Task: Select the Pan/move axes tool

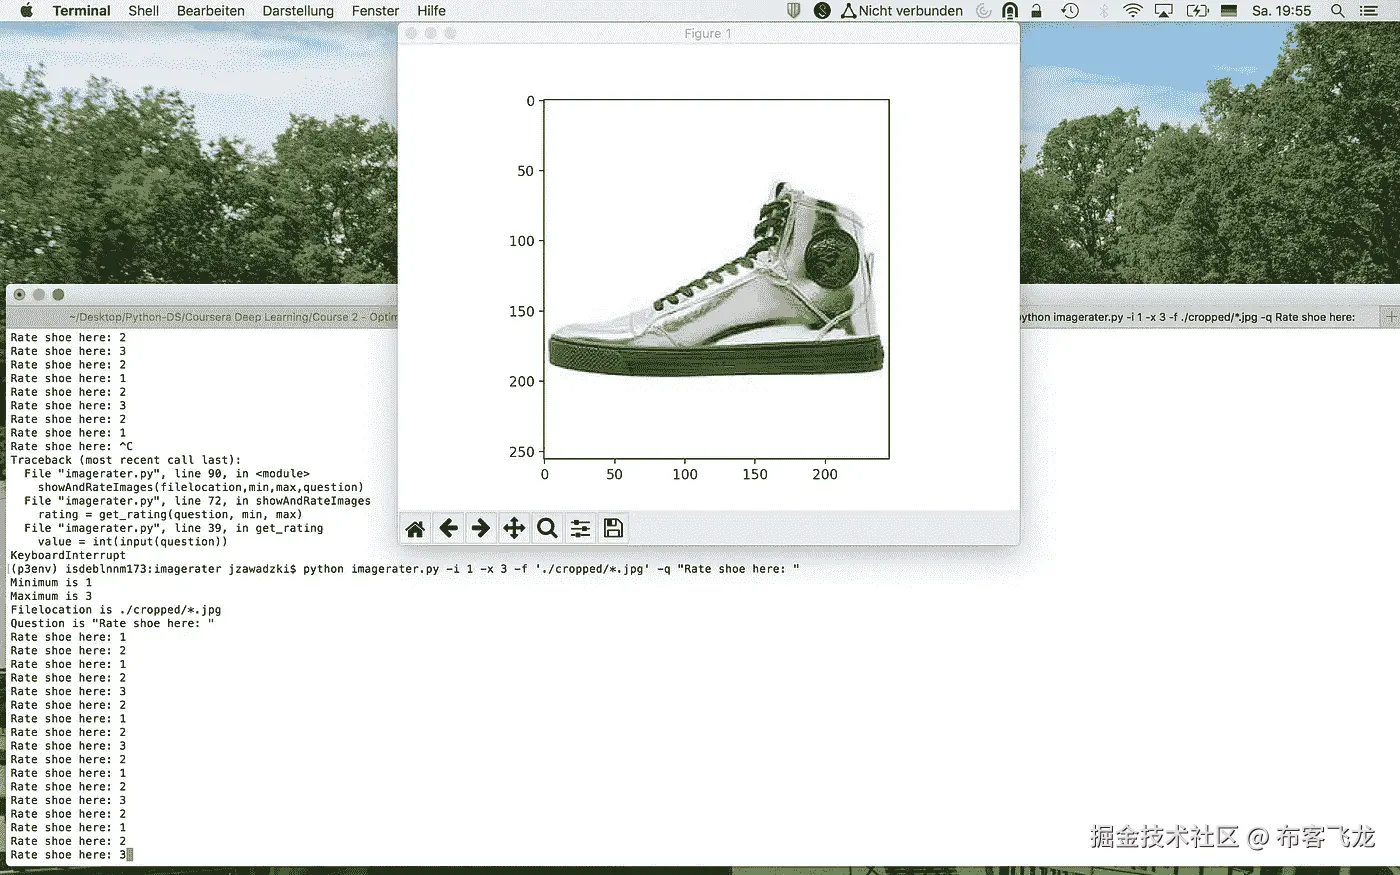Action: (514, 528)
